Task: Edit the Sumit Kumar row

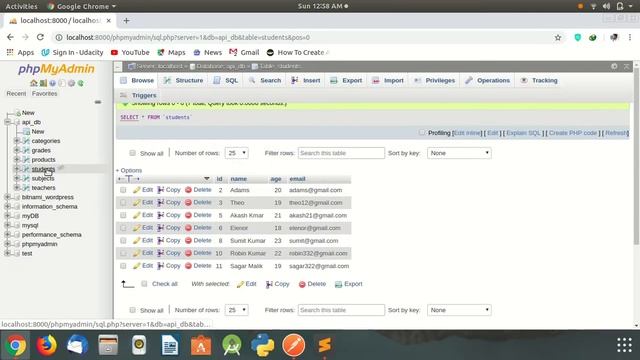Action: coord(143,240)
